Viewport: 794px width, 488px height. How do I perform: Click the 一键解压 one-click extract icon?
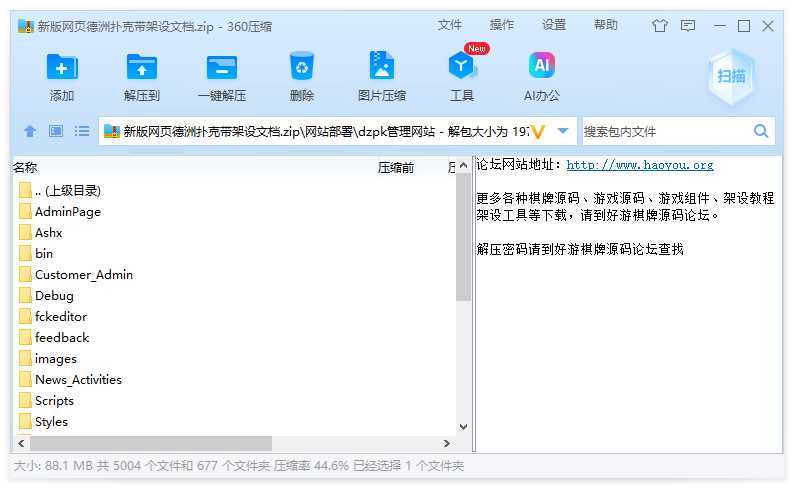221,68
